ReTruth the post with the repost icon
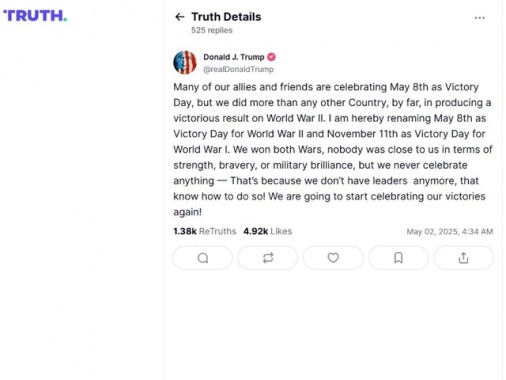 (x=268, y=258)
